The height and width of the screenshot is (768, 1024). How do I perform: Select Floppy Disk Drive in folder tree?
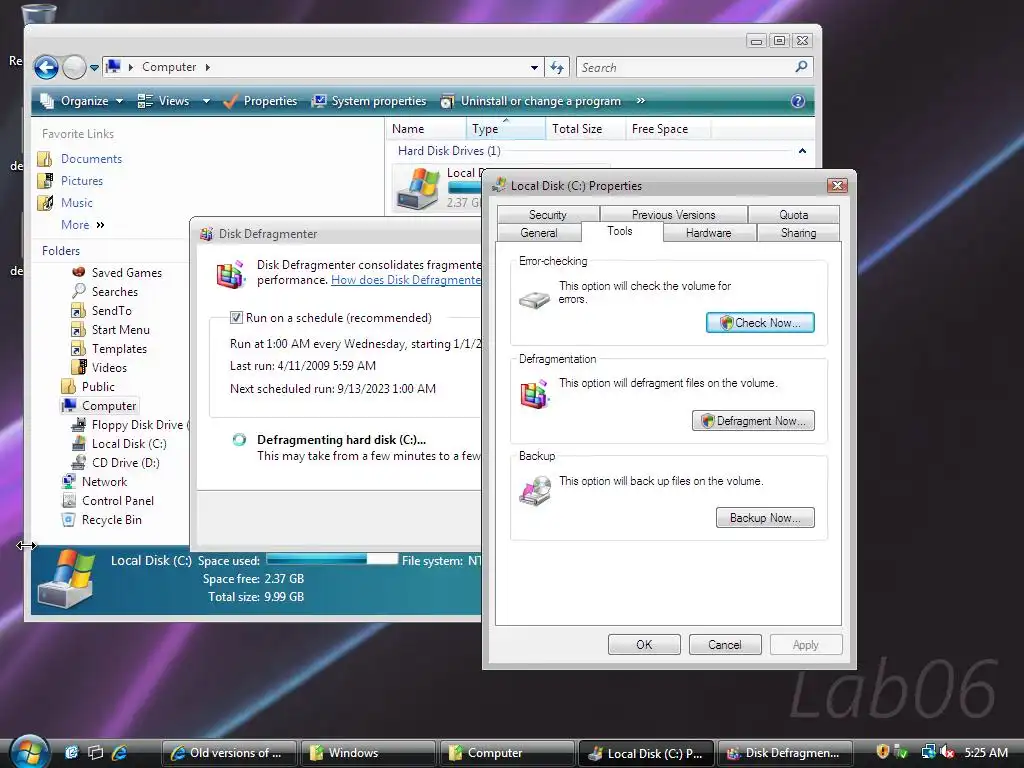[x=139, y=424]
